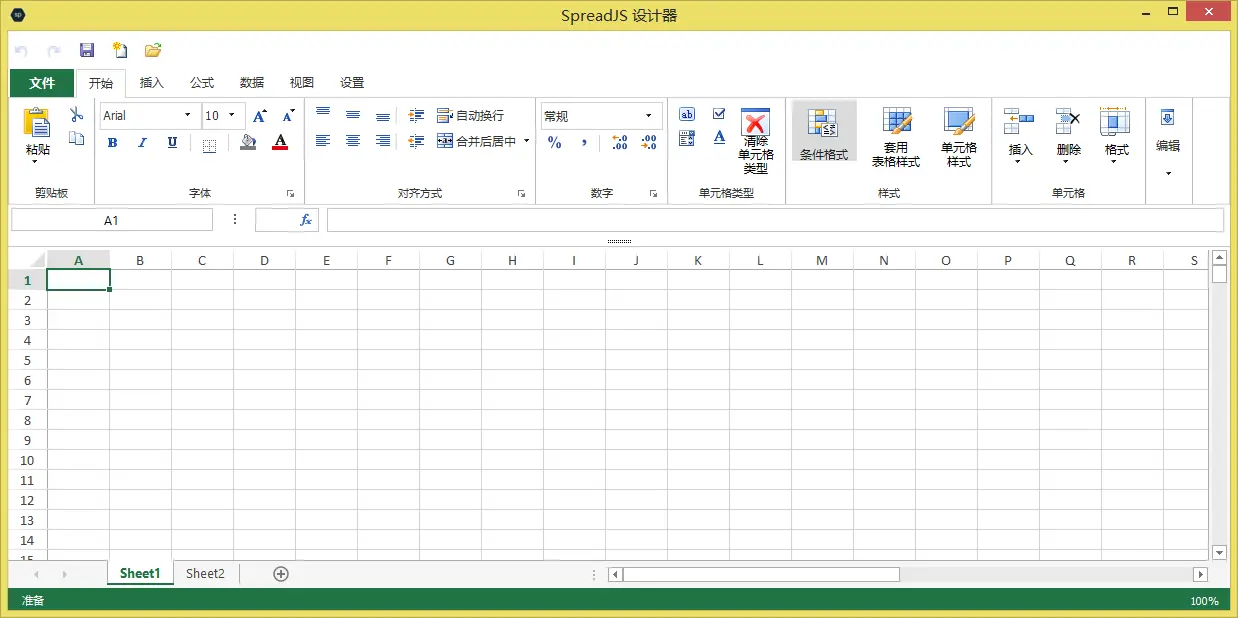Toggle underline formatting
The image size is (1238, 618).
[170, 142]
